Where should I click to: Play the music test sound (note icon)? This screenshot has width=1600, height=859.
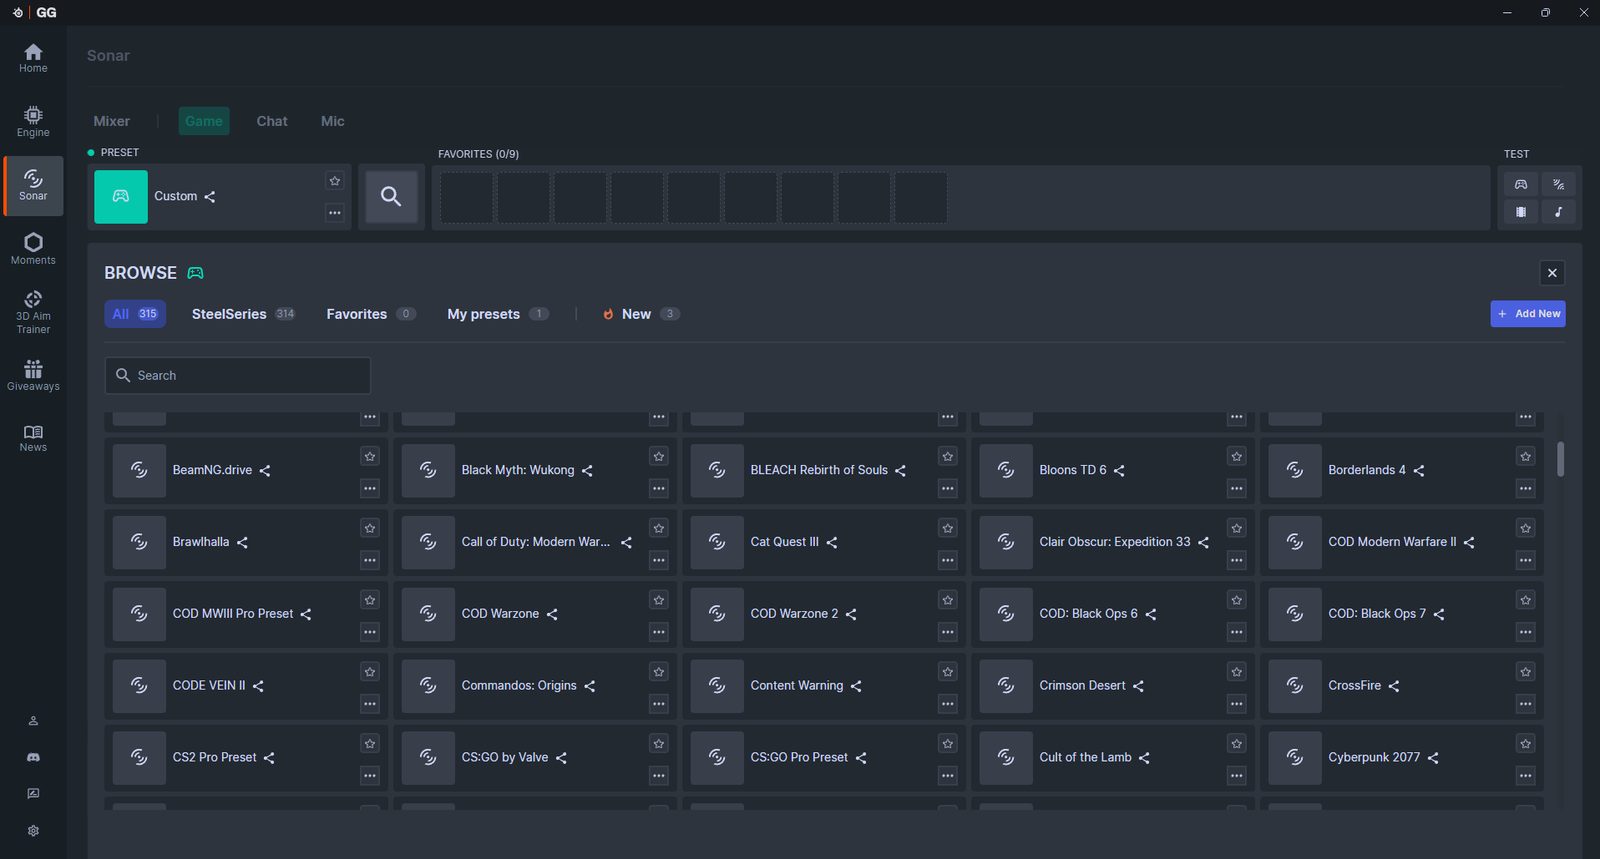1558,212
